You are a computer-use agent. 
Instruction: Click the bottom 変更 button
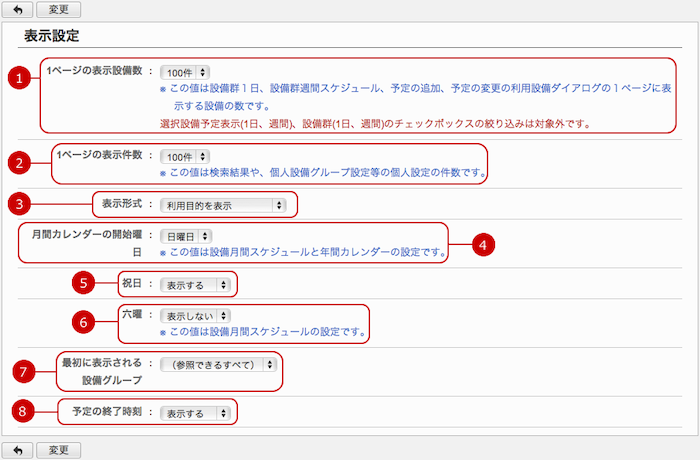click(x=58, y=450)
